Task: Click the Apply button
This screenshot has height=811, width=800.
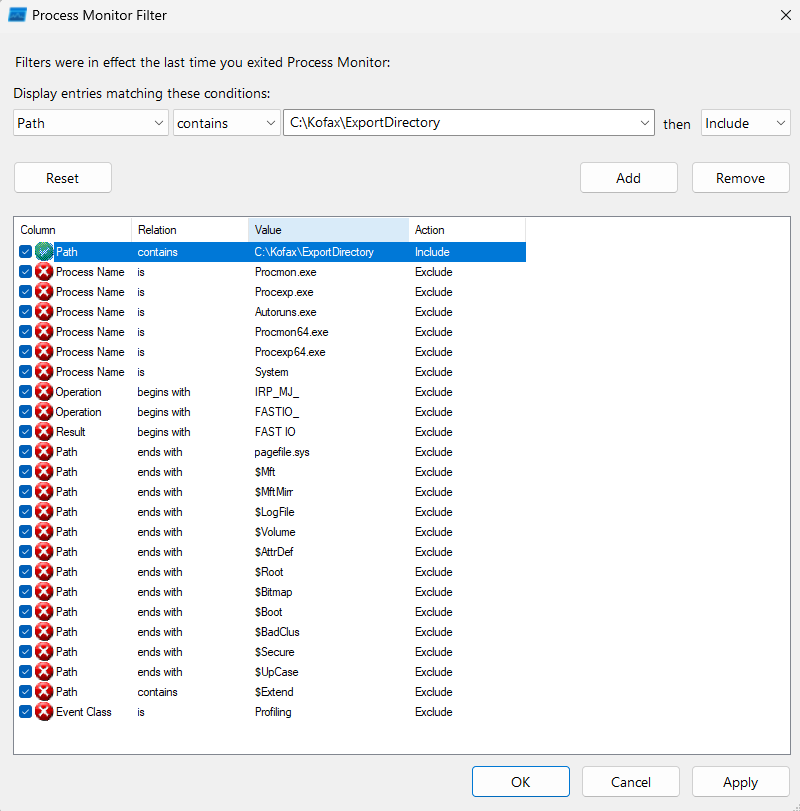Action: [x=740, y=782]
